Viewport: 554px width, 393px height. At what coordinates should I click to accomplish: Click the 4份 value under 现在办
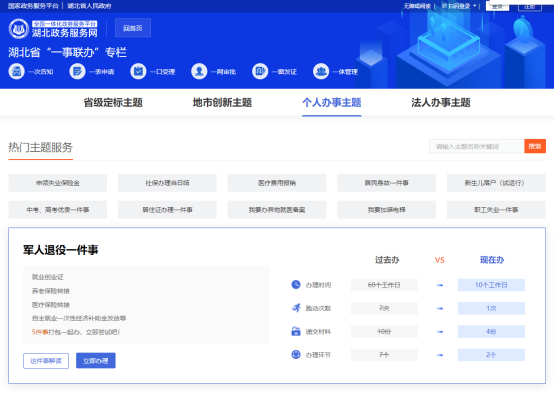pyautogui.click(x=491, y=332)
